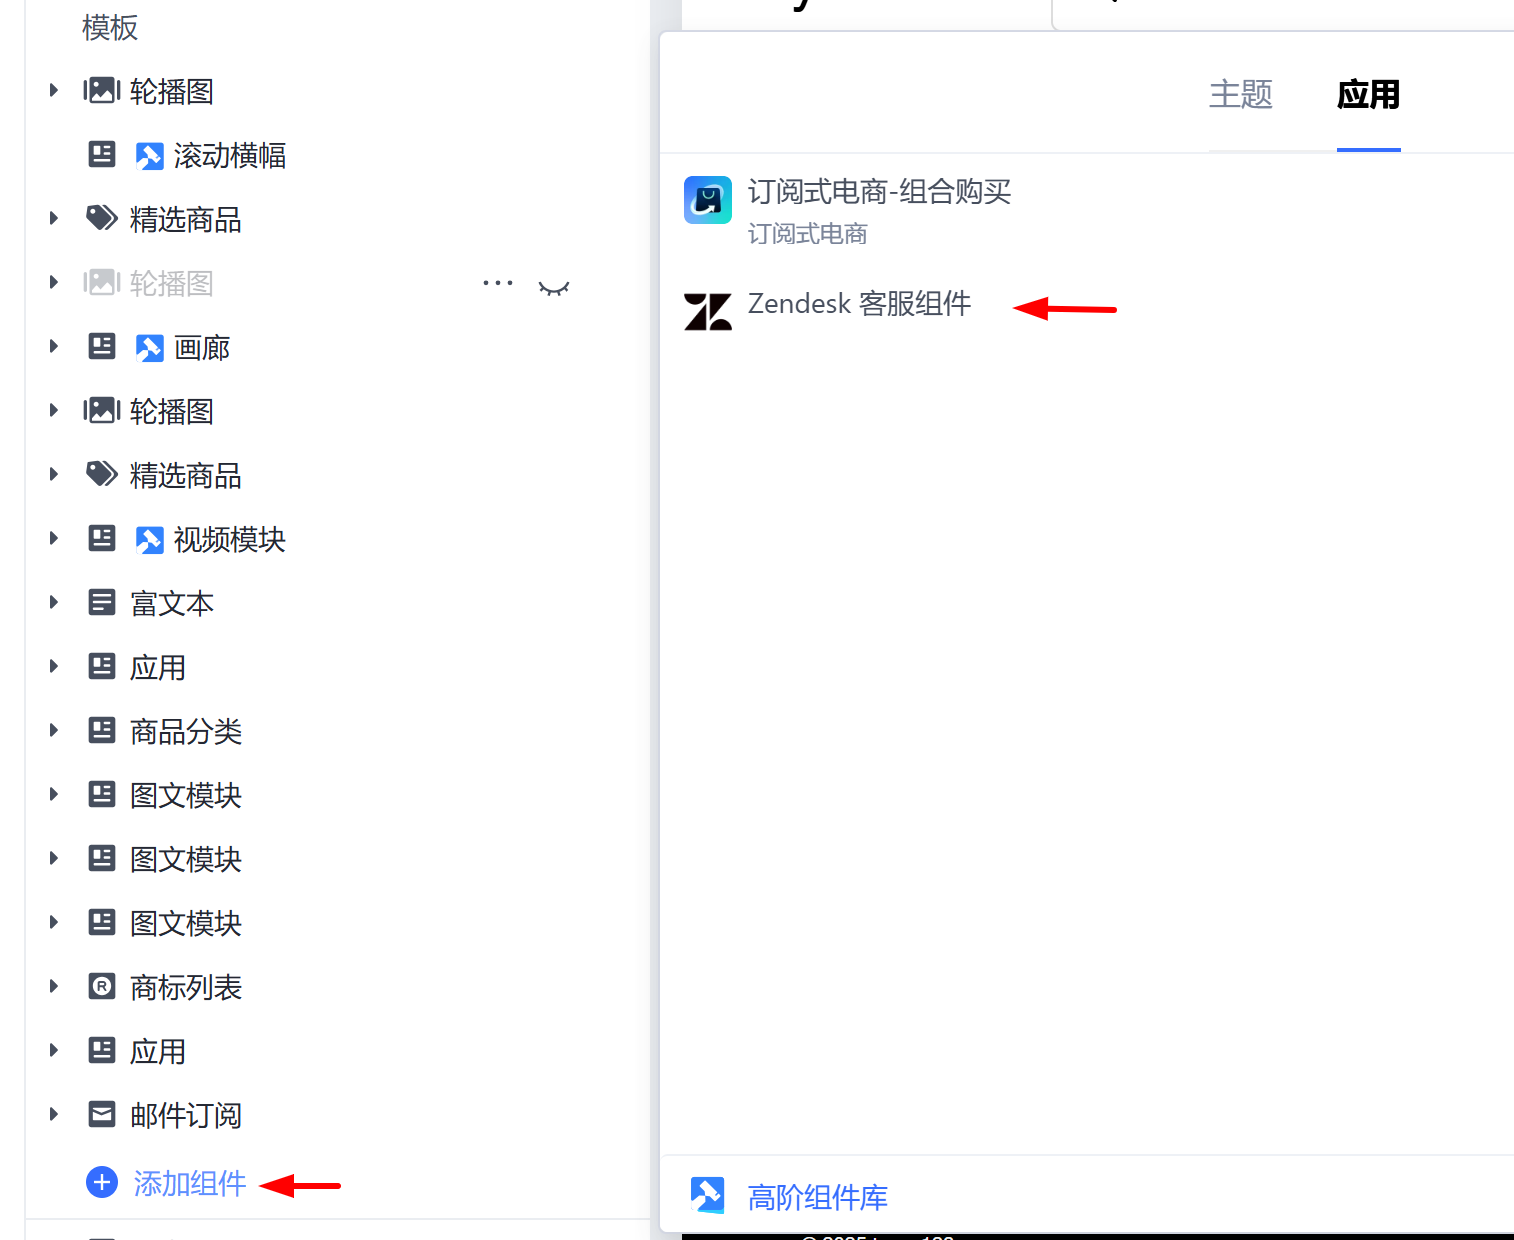
Task: Click the subscription e-commerce app icon
Action: (708, 200)
